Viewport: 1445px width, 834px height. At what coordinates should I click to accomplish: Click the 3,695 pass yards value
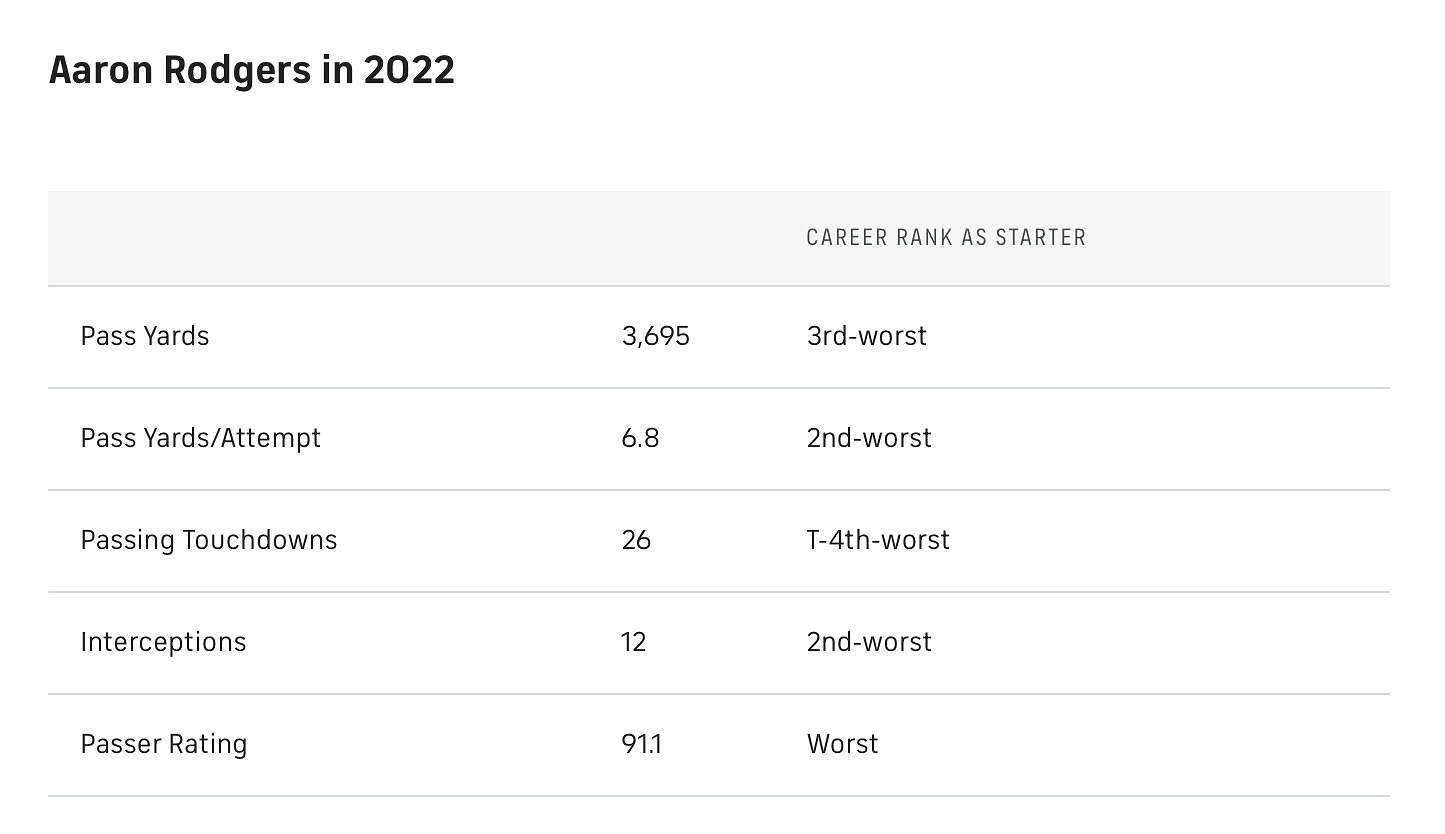pyautogui.click(x=655, y=336)
